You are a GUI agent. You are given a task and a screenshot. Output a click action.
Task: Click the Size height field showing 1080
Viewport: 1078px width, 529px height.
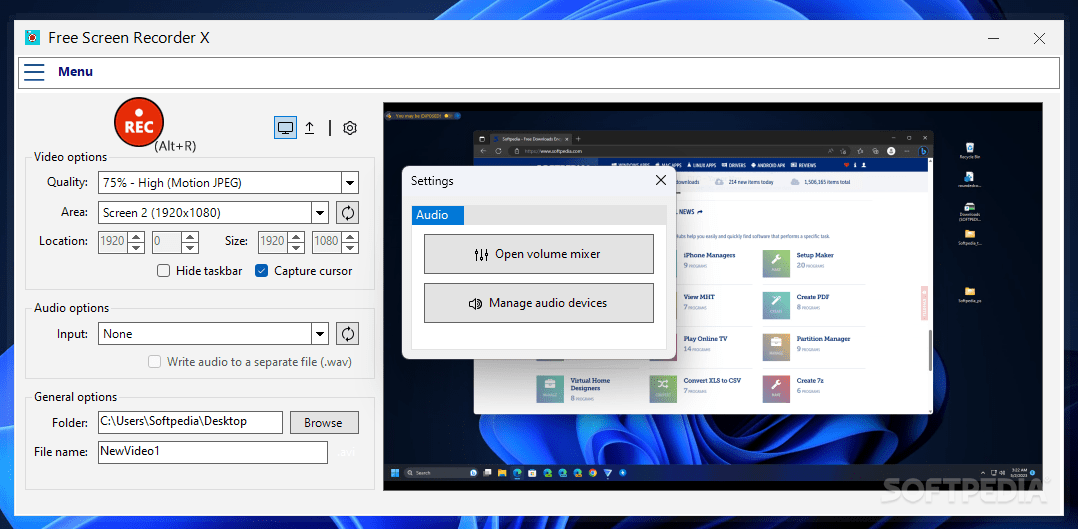click(x=328, y=241)
